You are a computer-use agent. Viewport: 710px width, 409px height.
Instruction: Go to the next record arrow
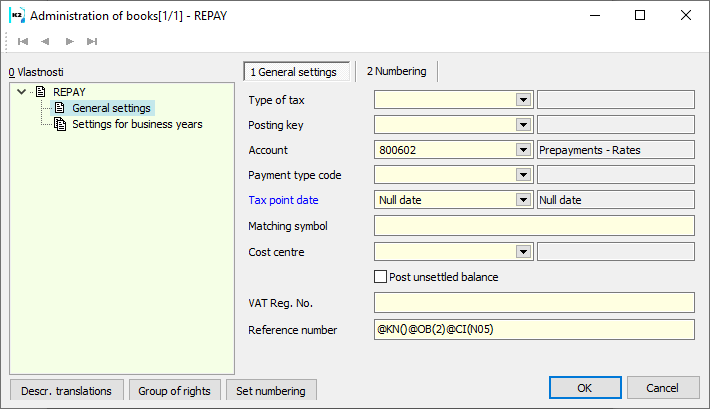(69, 41)
